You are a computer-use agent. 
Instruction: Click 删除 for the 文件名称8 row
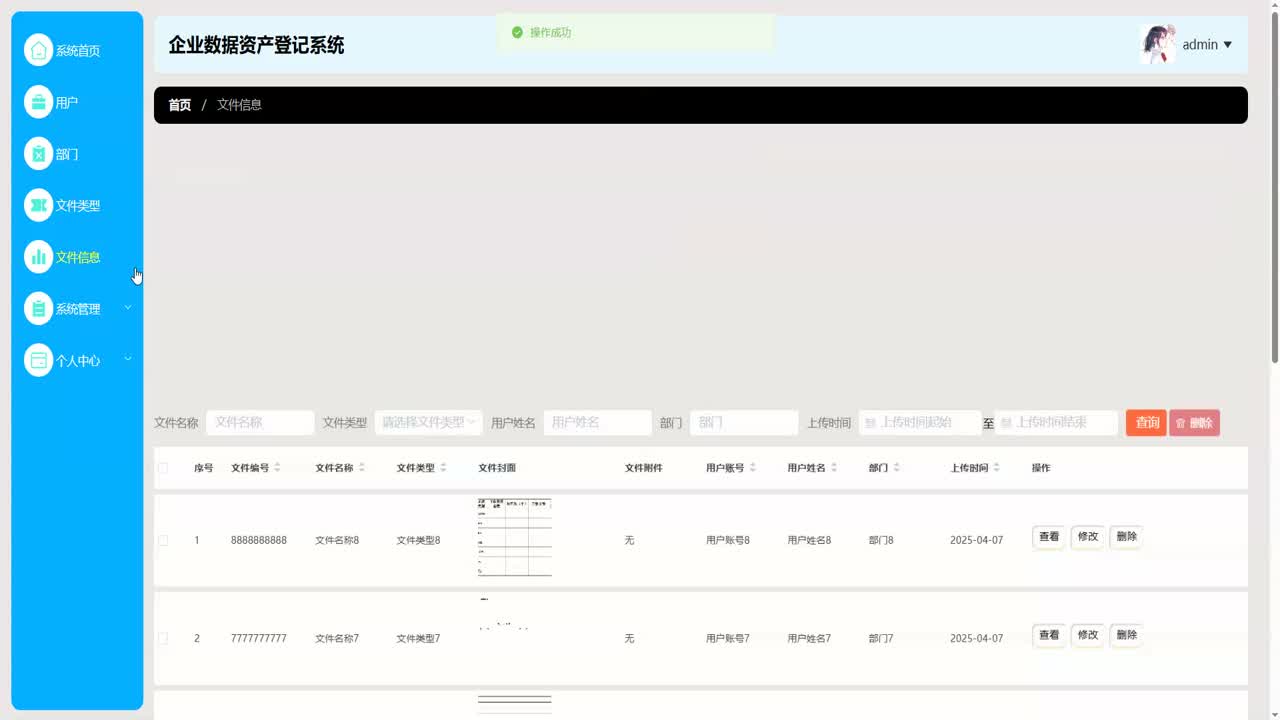point(1126,537)
